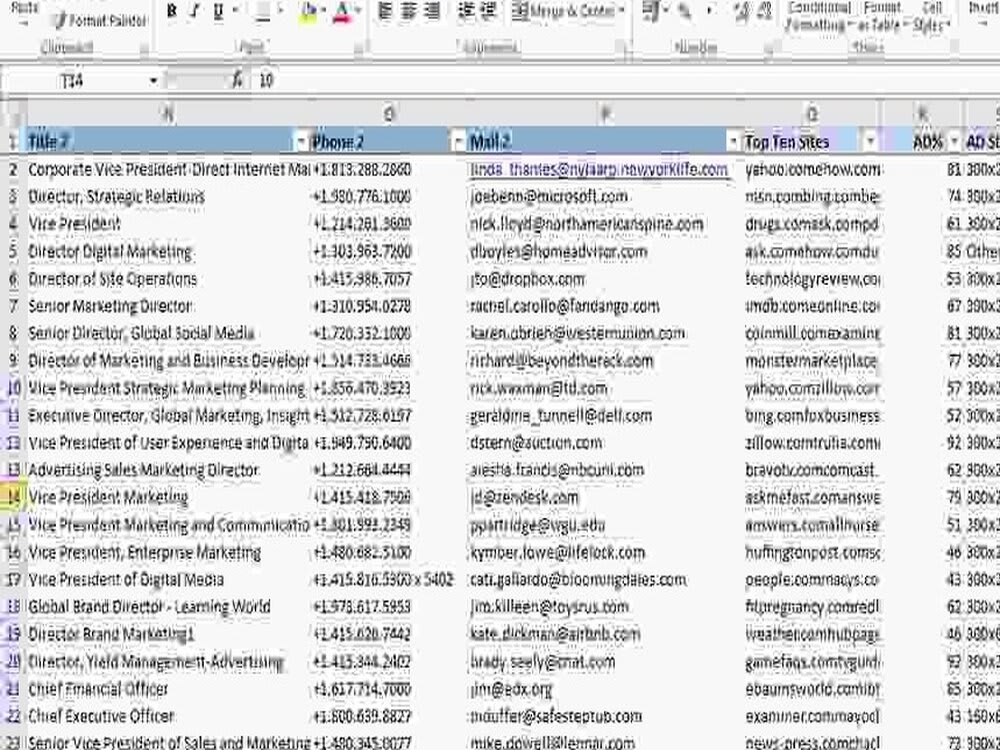Select cell 'Vice President Marketing' in row 14
Image resolution: width=1000 pixels, height=750 pixels.
point(168,497)
